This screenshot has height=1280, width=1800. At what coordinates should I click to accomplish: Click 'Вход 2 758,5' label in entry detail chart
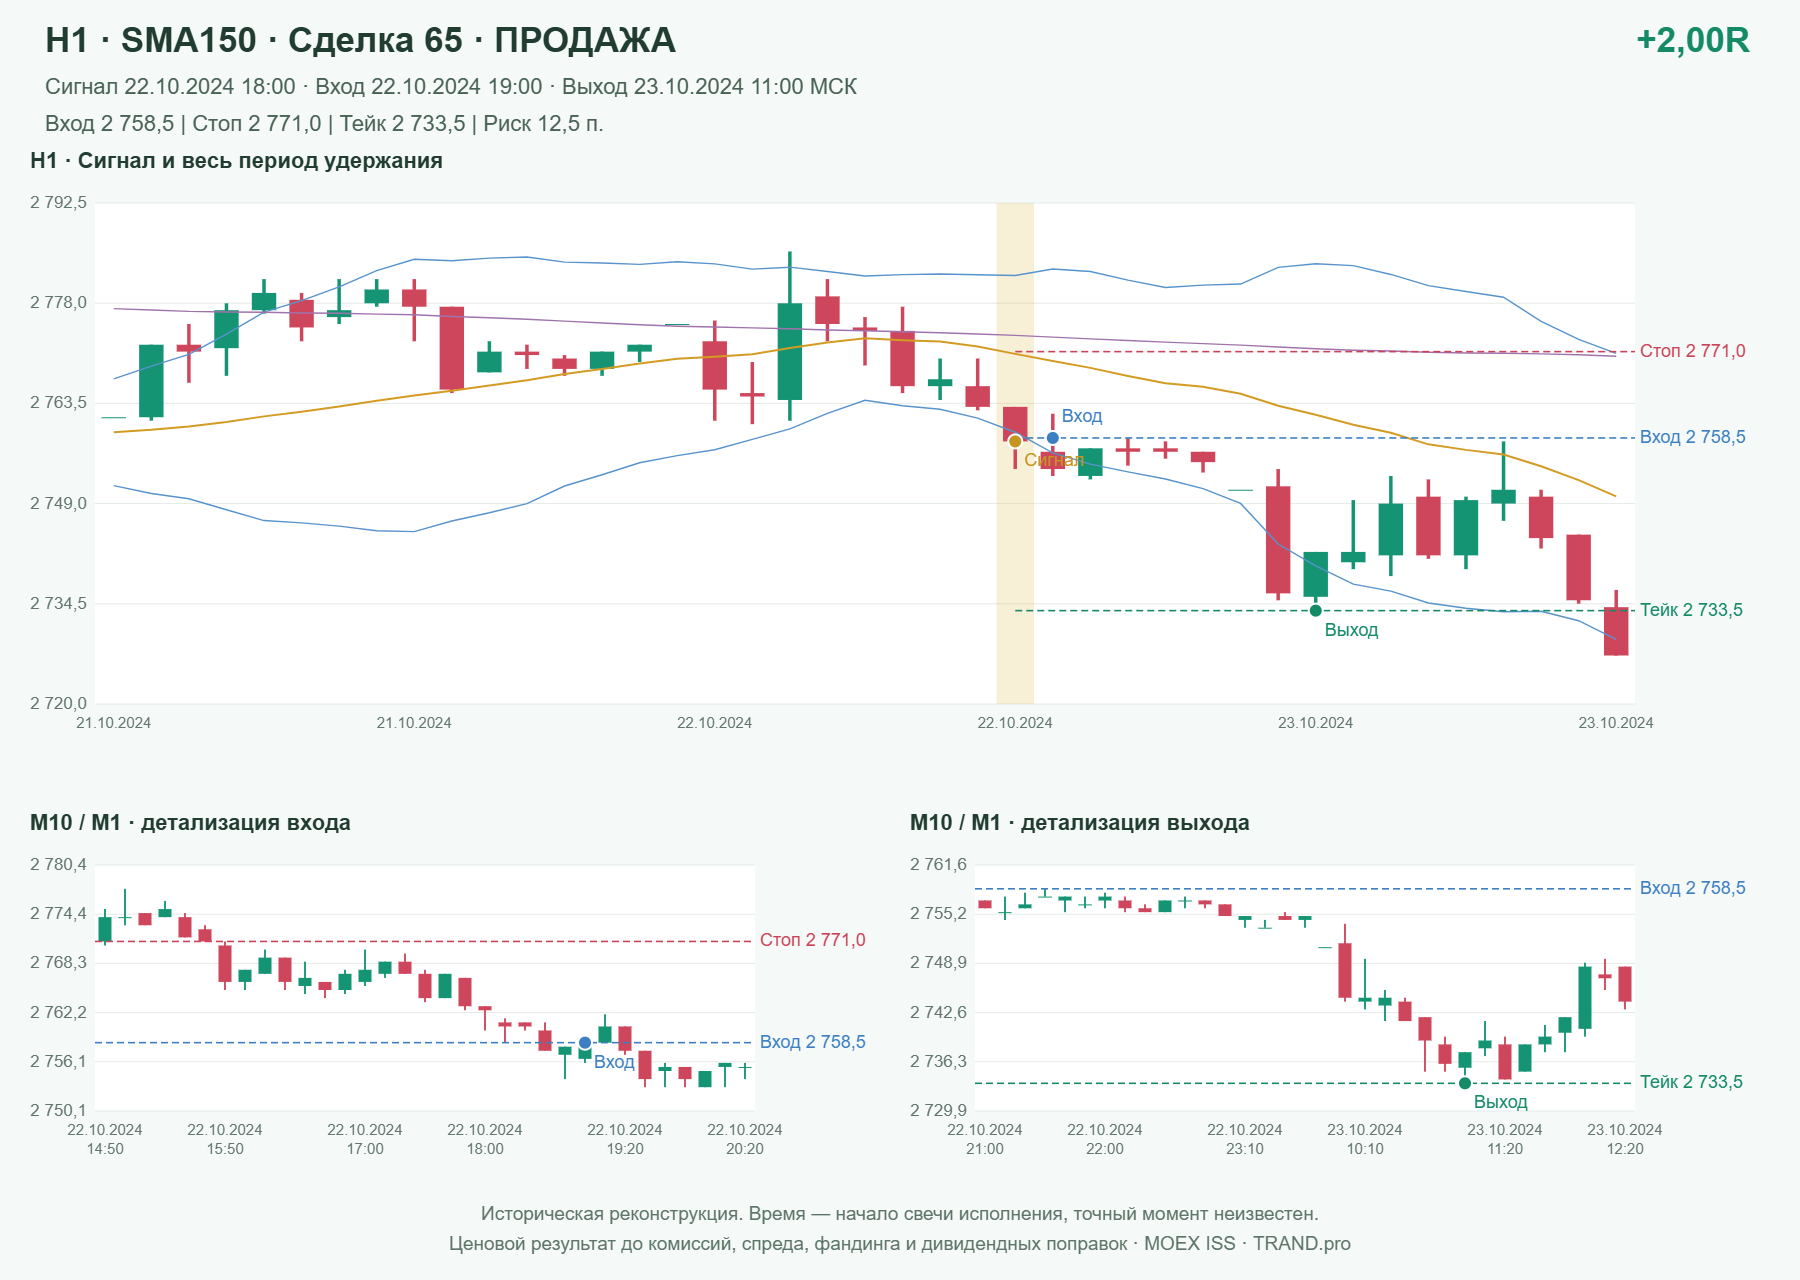(812, 1042)
